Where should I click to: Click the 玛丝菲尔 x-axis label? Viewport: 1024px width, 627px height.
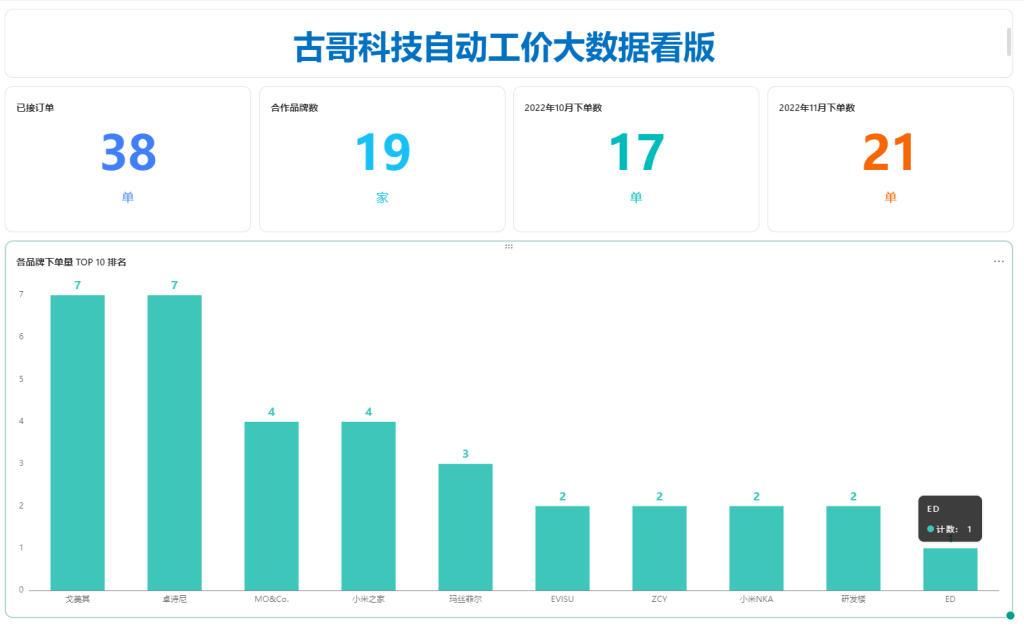point(466,599)
